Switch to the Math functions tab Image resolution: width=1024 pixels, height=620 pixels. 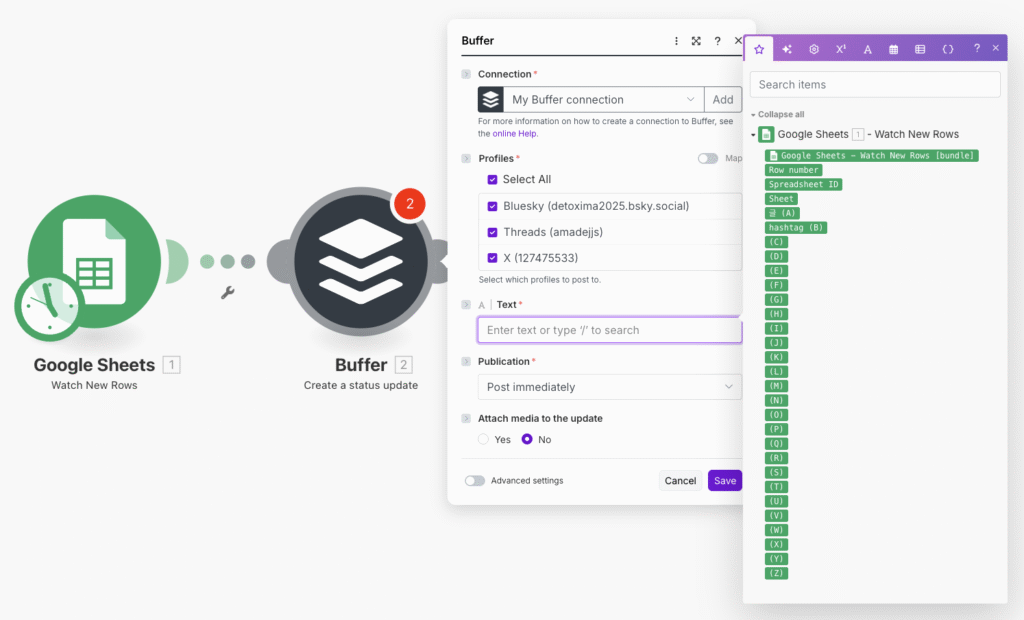(841, 49)
